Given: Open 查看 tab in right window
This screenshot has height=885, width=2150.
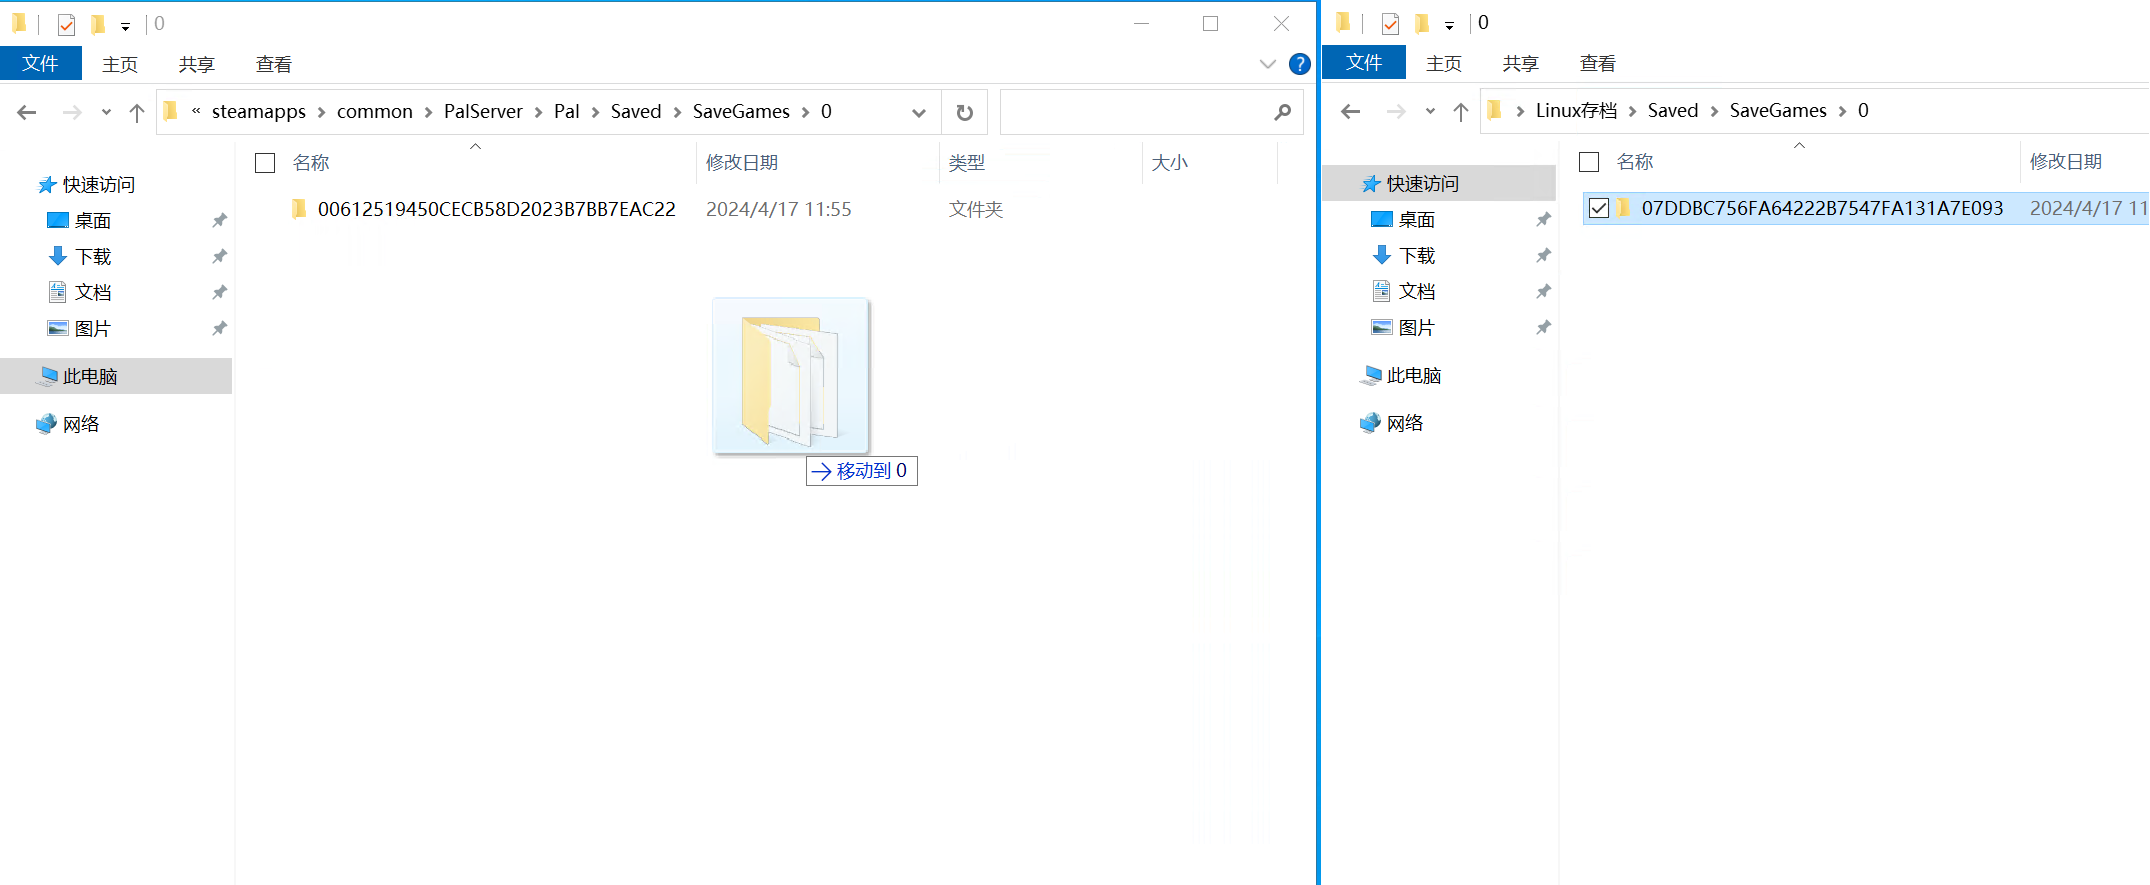Looking at the screenshot, I should pos(1598,63).
